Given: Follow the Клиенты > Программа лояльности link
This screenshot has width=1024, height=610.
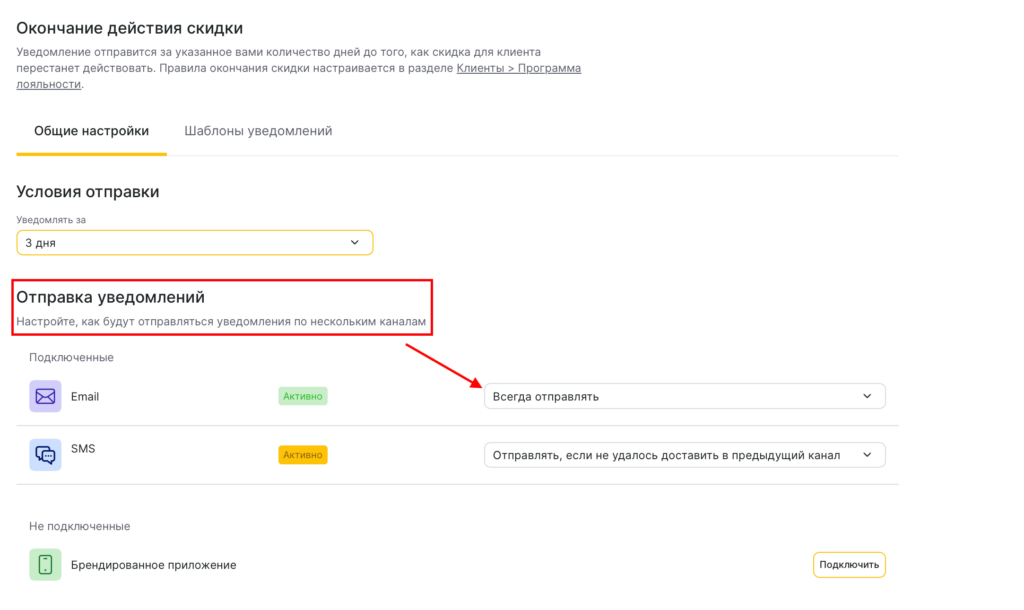Looking at the screenshot, I should pyautogui.click(x=518, y=69).
